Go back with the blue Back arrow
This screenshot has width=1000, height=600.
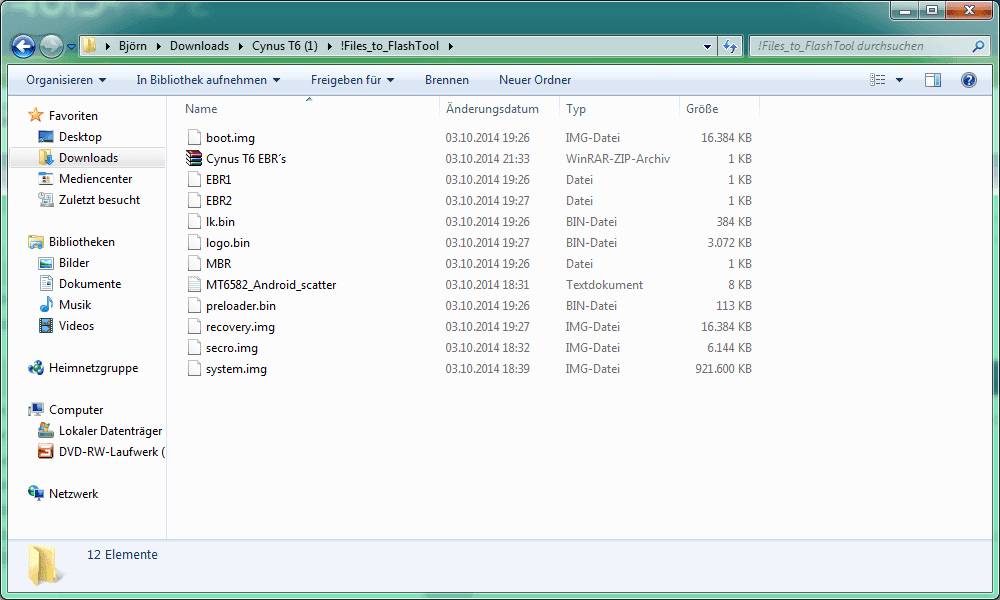(24, 46)
